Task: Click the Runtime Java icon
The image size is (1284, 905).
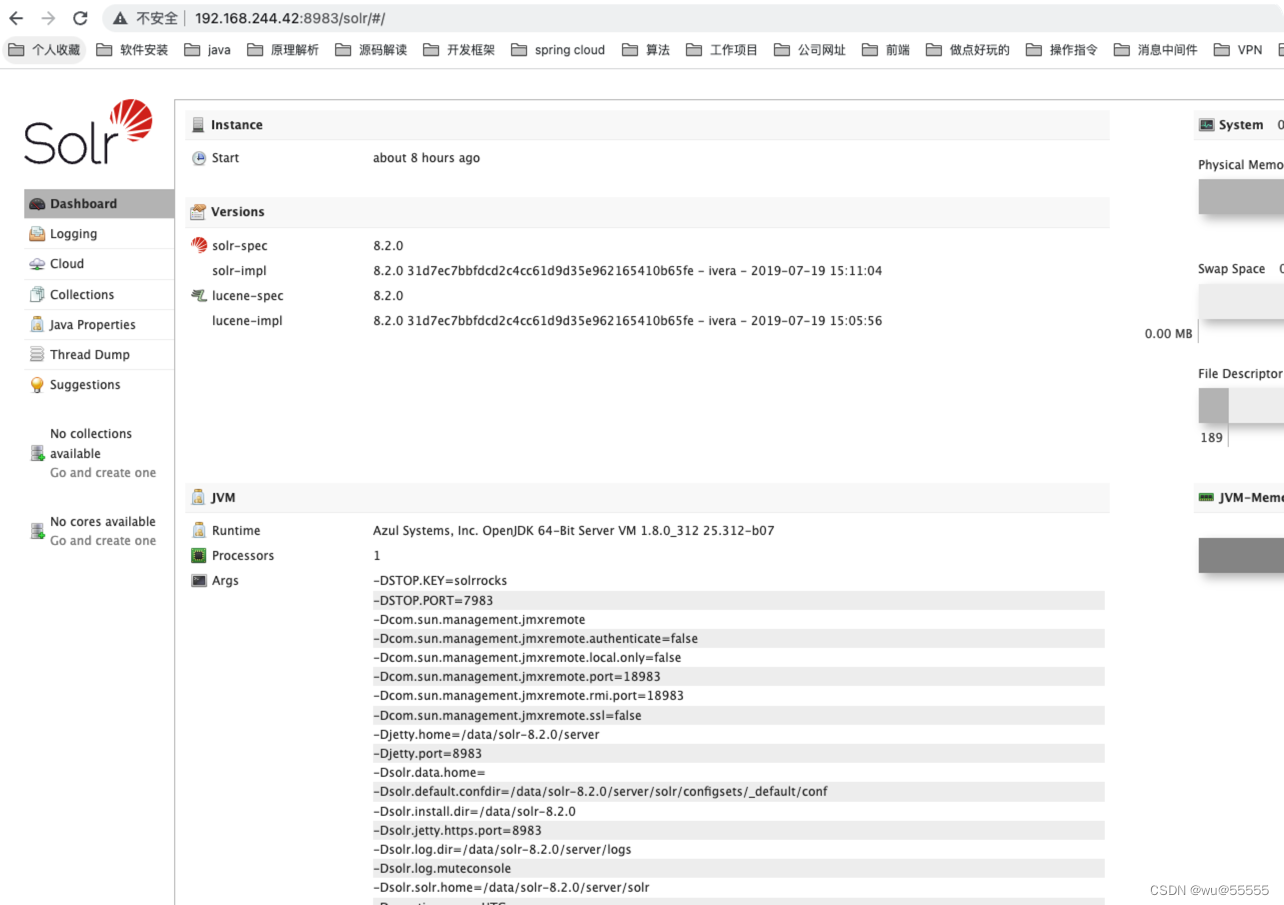Action: (x=199, y=531)
